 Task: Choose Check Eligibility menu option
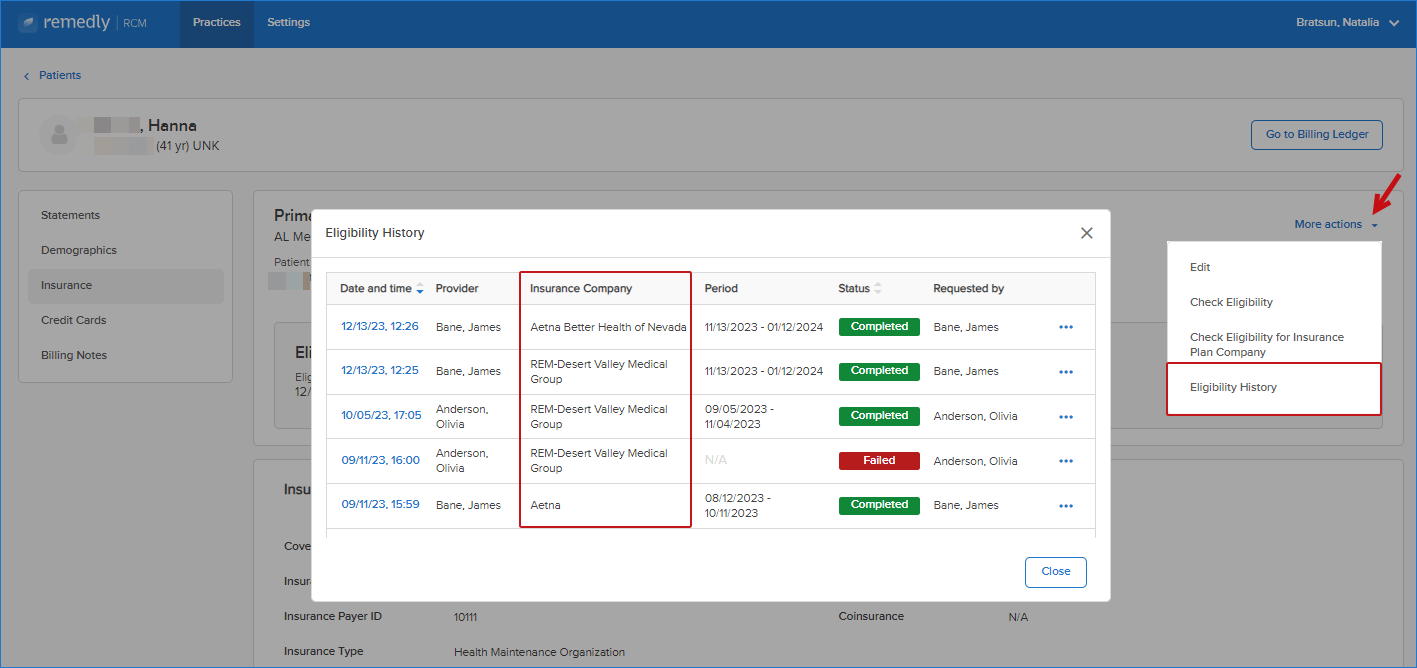[1231, 302]
